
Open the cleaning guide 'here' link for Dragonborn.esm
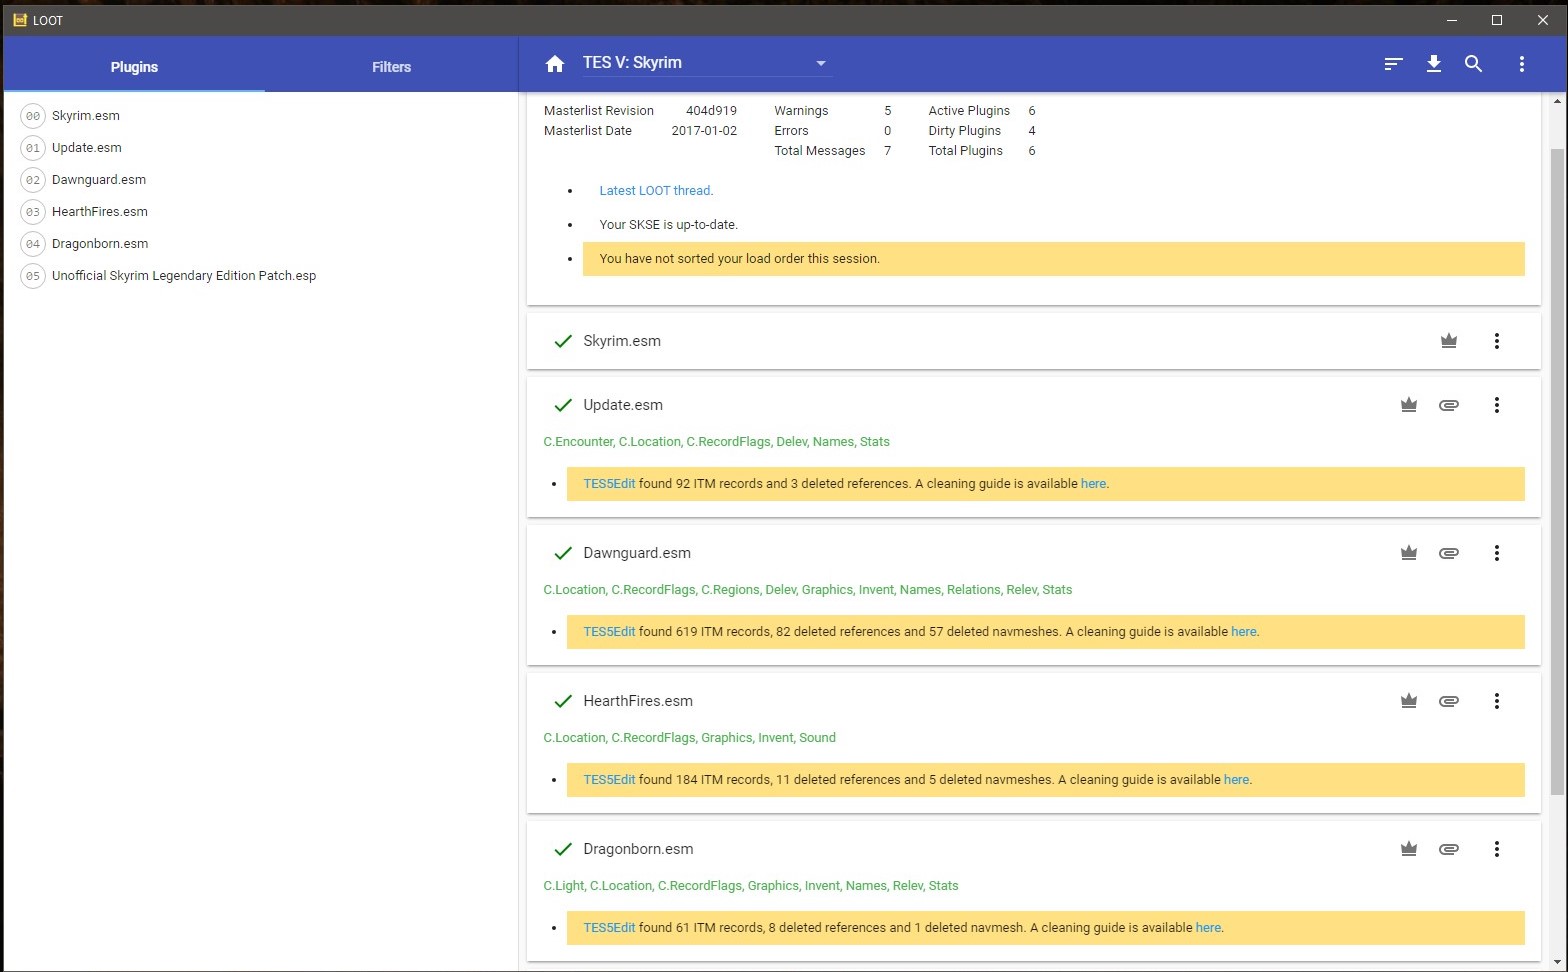click(1208, 928)
